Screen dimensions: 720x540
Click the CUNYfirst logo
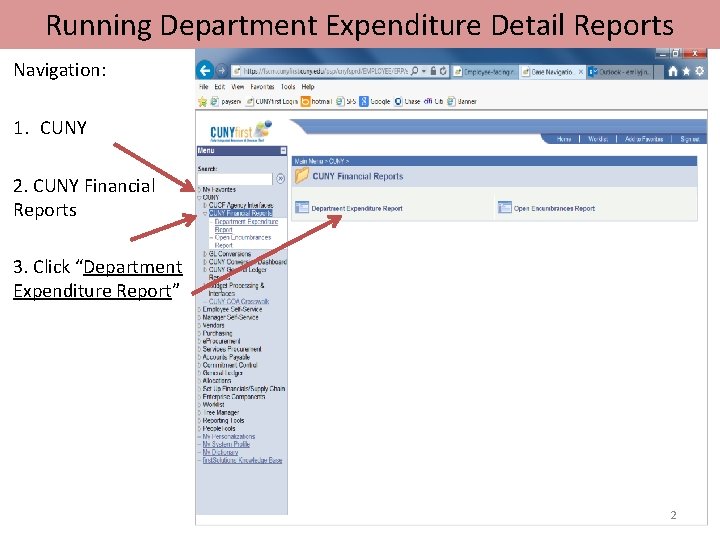click(241, 131)
